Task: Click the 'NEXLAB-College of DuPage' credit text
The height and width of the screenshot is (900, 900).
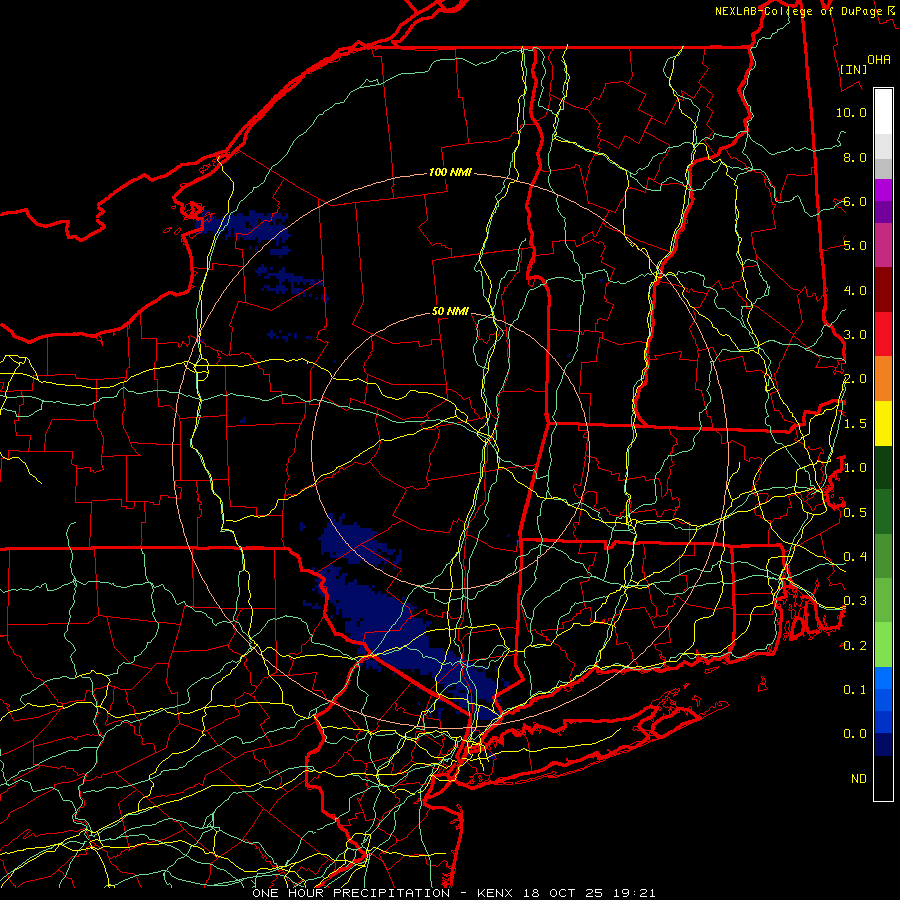Action: tap(798, 11)
